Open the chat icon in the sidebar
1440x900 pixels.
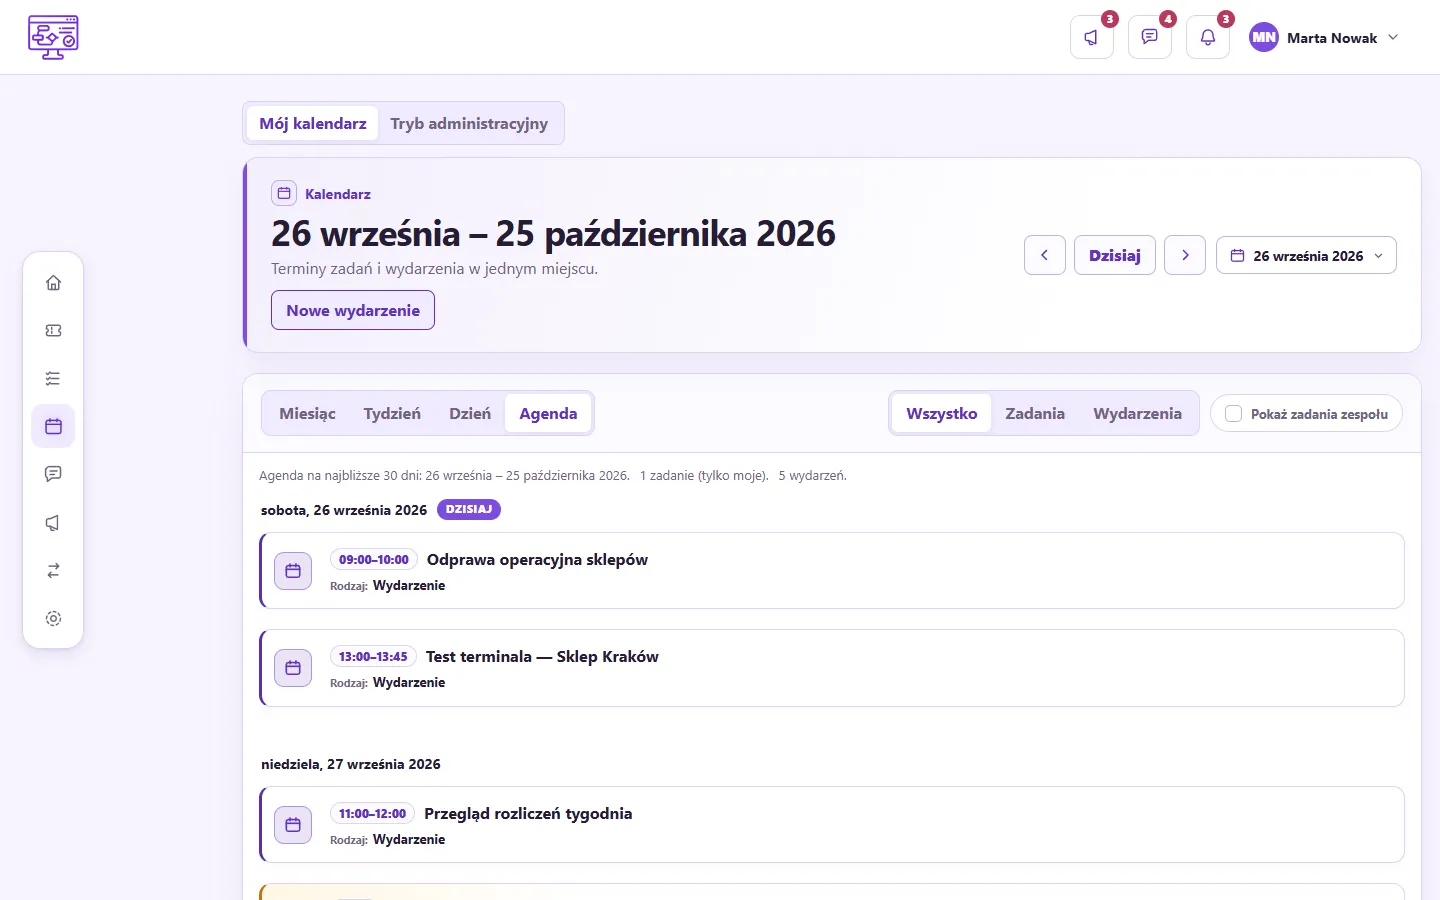pos(54,474)
